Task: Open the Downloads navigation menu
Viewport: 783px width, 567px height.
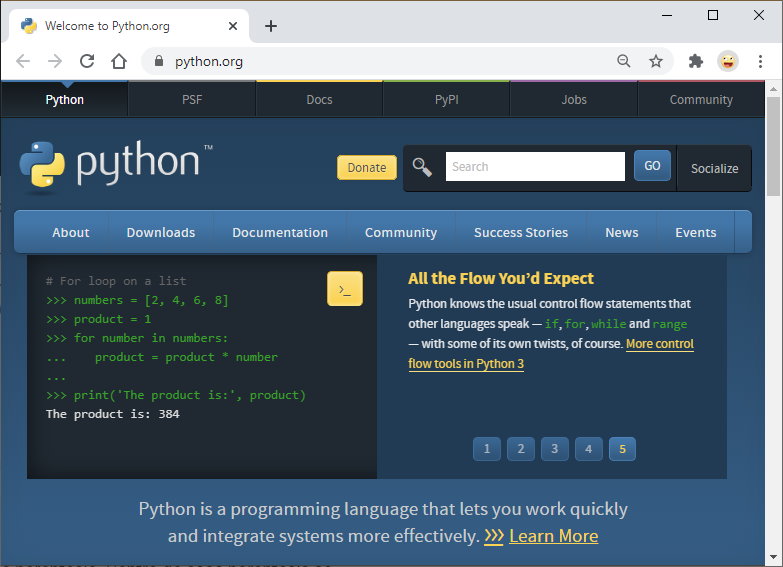Action: point(160,232)
